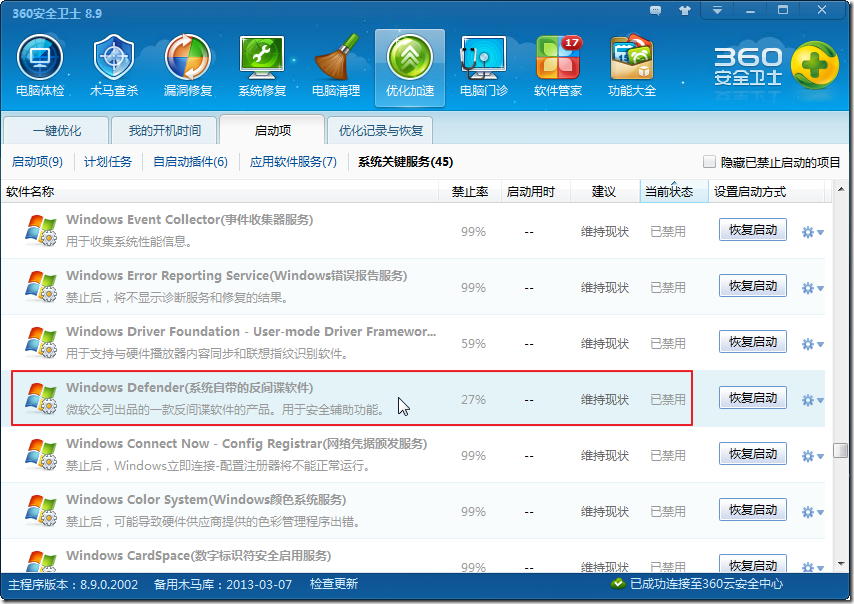Open the skin shirt icon in title bar
This screenshot has height=604, width=854.
pos(685,10)
